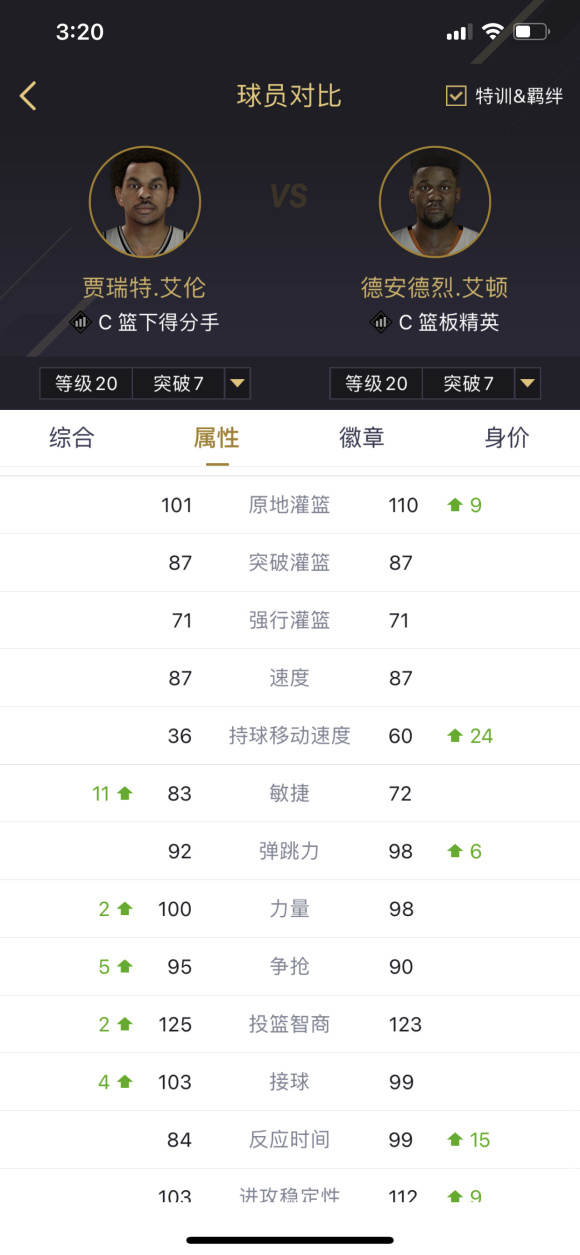Screen dimensions: 580x1255
Task: Tap the position badge icon beside C 篮板精英
Action: coord(381,322)
